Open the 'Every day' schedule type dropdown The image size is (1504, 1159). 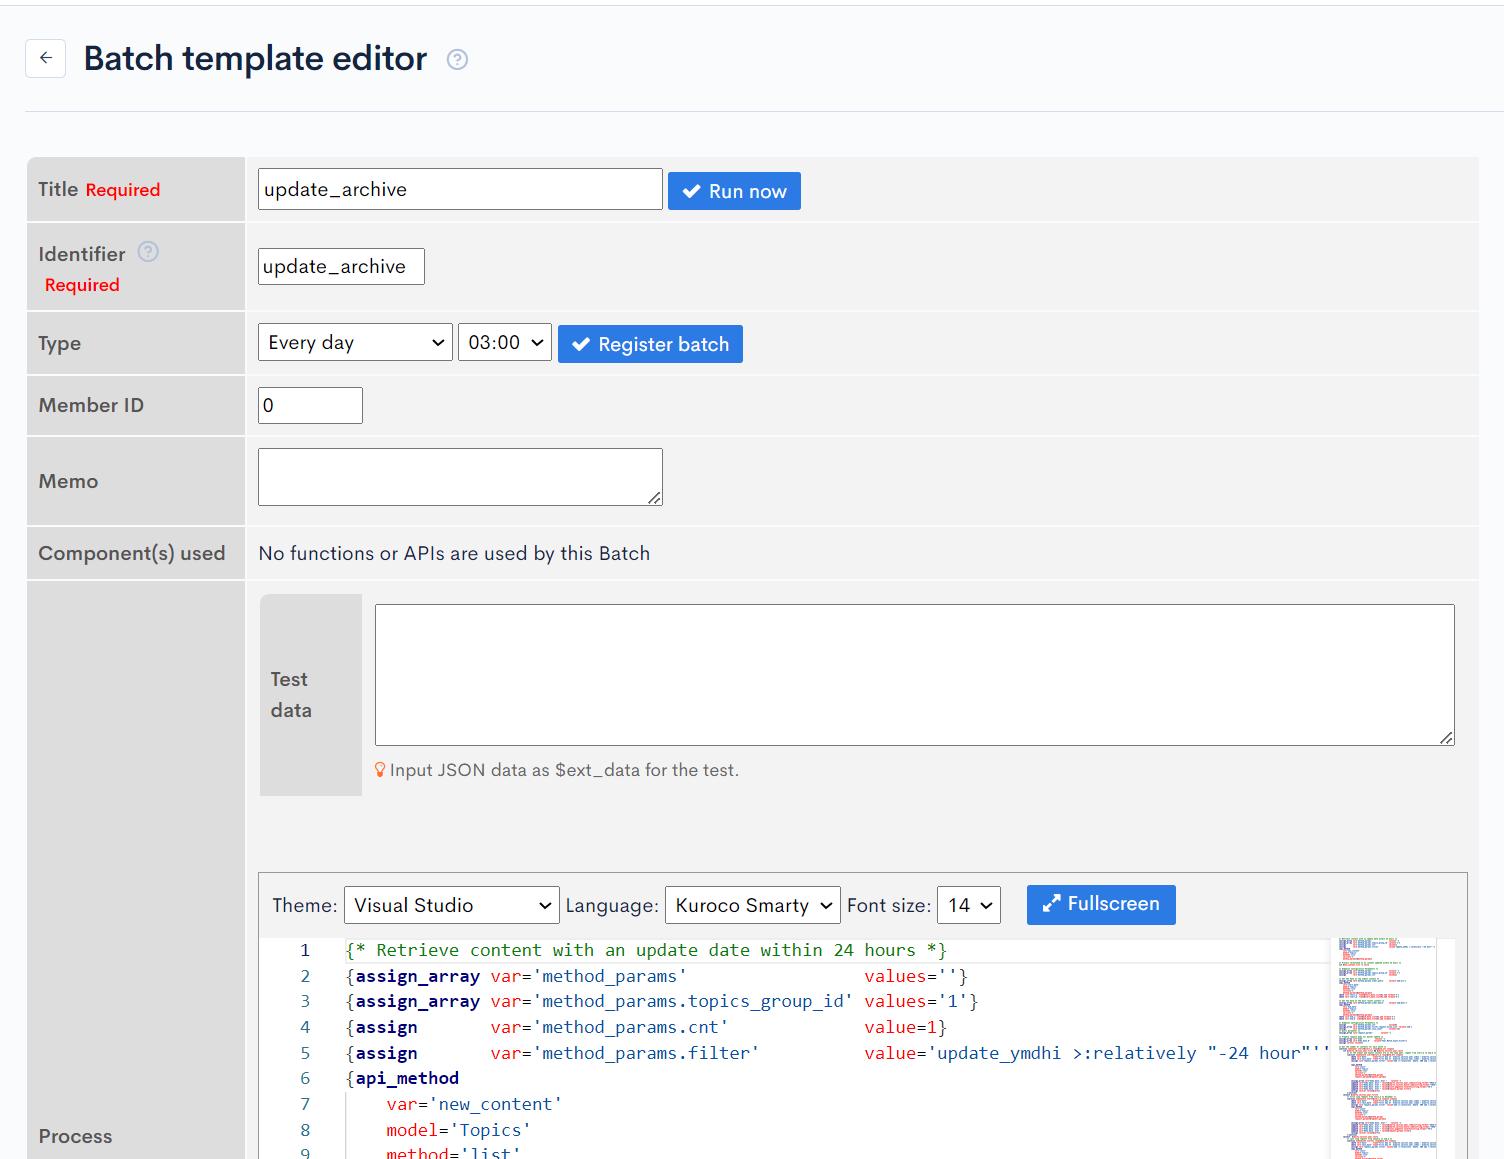click(x=354, y=342)
